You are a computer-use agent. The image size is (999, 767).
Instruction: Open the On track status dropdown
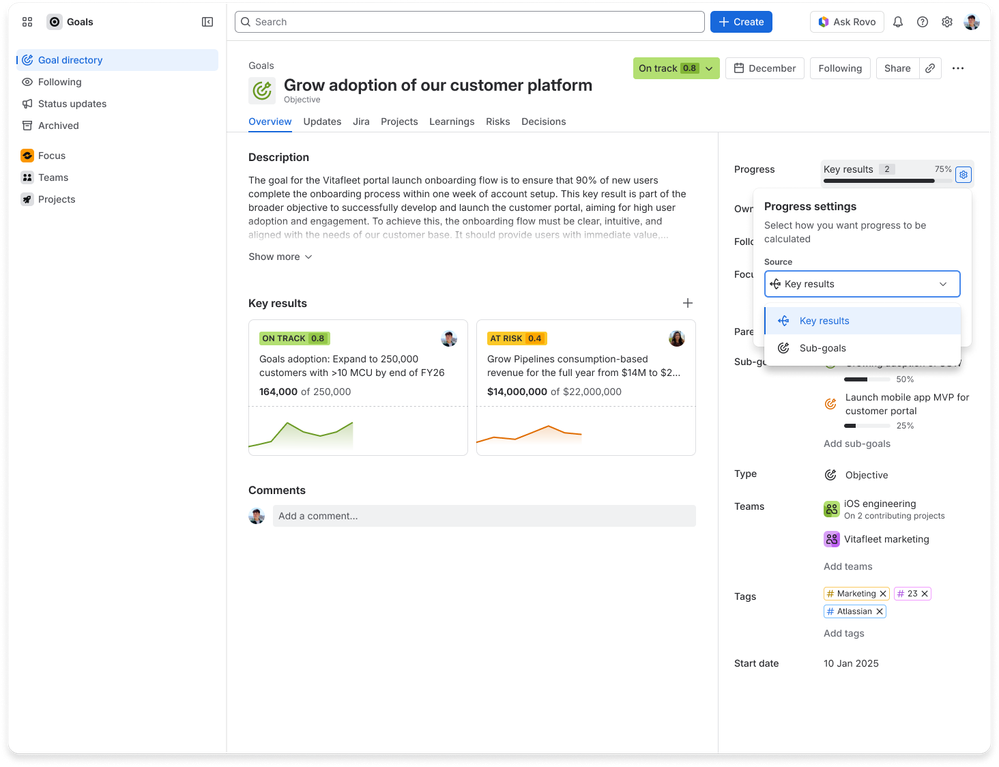(x=676, y=68)
